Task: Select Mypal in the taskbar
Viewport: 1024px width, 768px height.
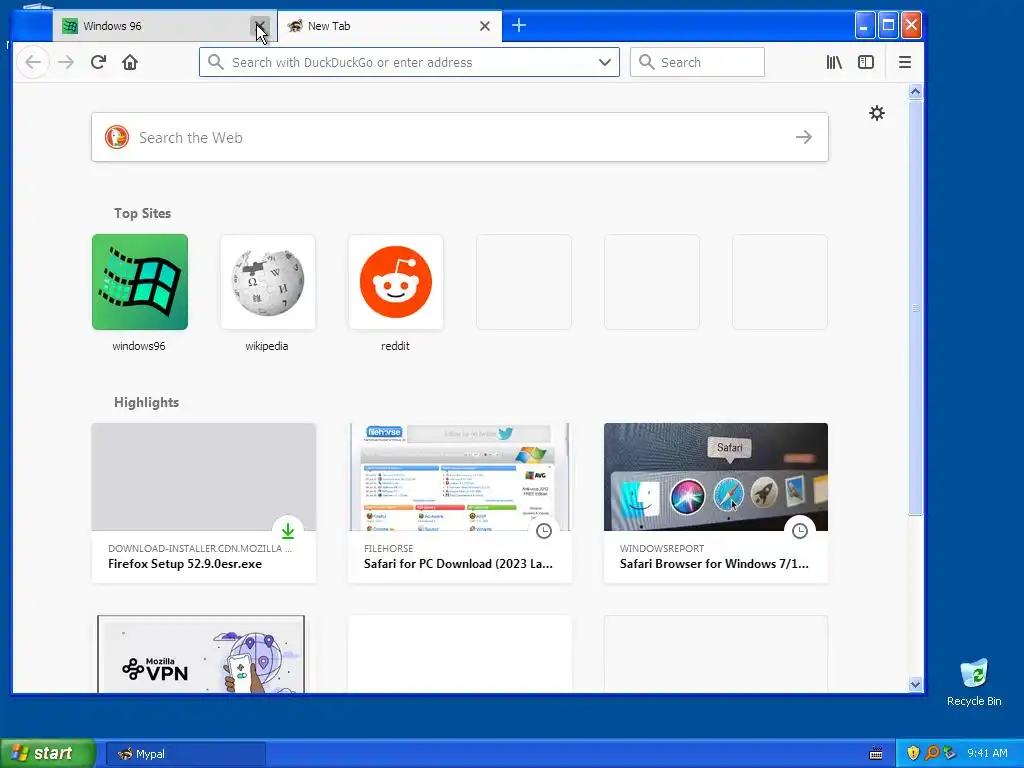Action: (x=185, y=754)
